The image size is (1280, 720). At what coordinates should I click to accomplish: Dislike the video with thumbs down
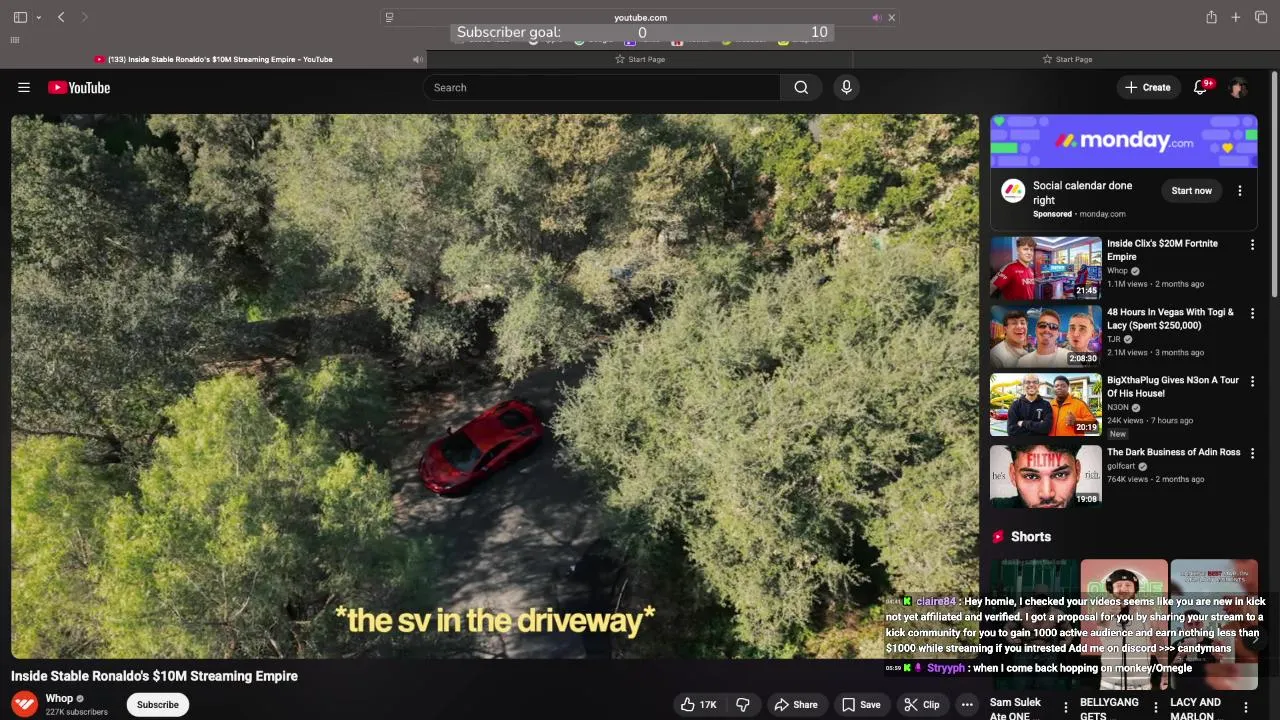[x=743, y=705]
